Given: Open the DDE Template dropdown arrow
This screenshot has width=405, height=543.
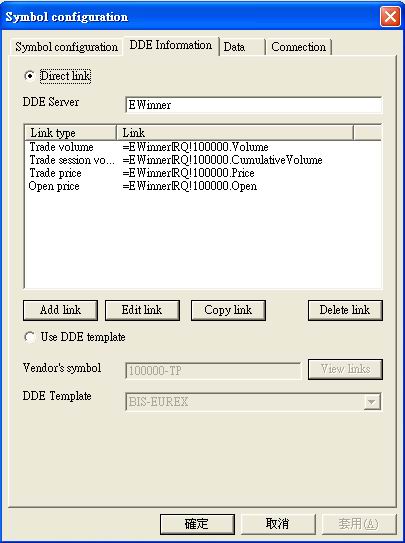Looking at the screenshot, I should click(x=372, y=402).
